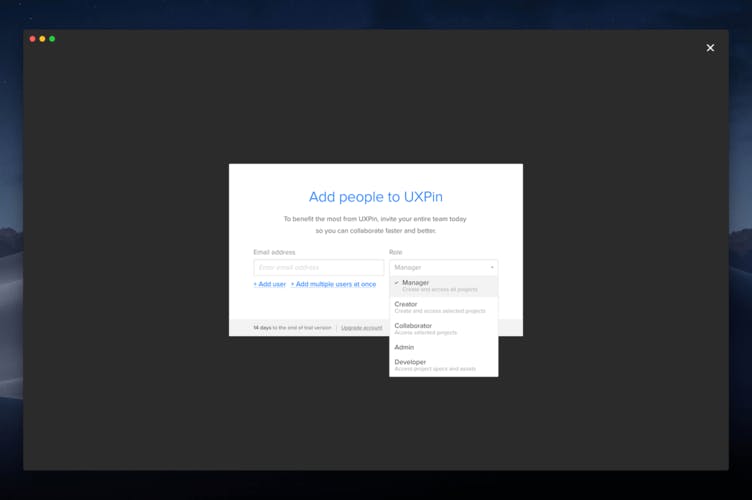Click the Email address input field

[x=318, y=267]
